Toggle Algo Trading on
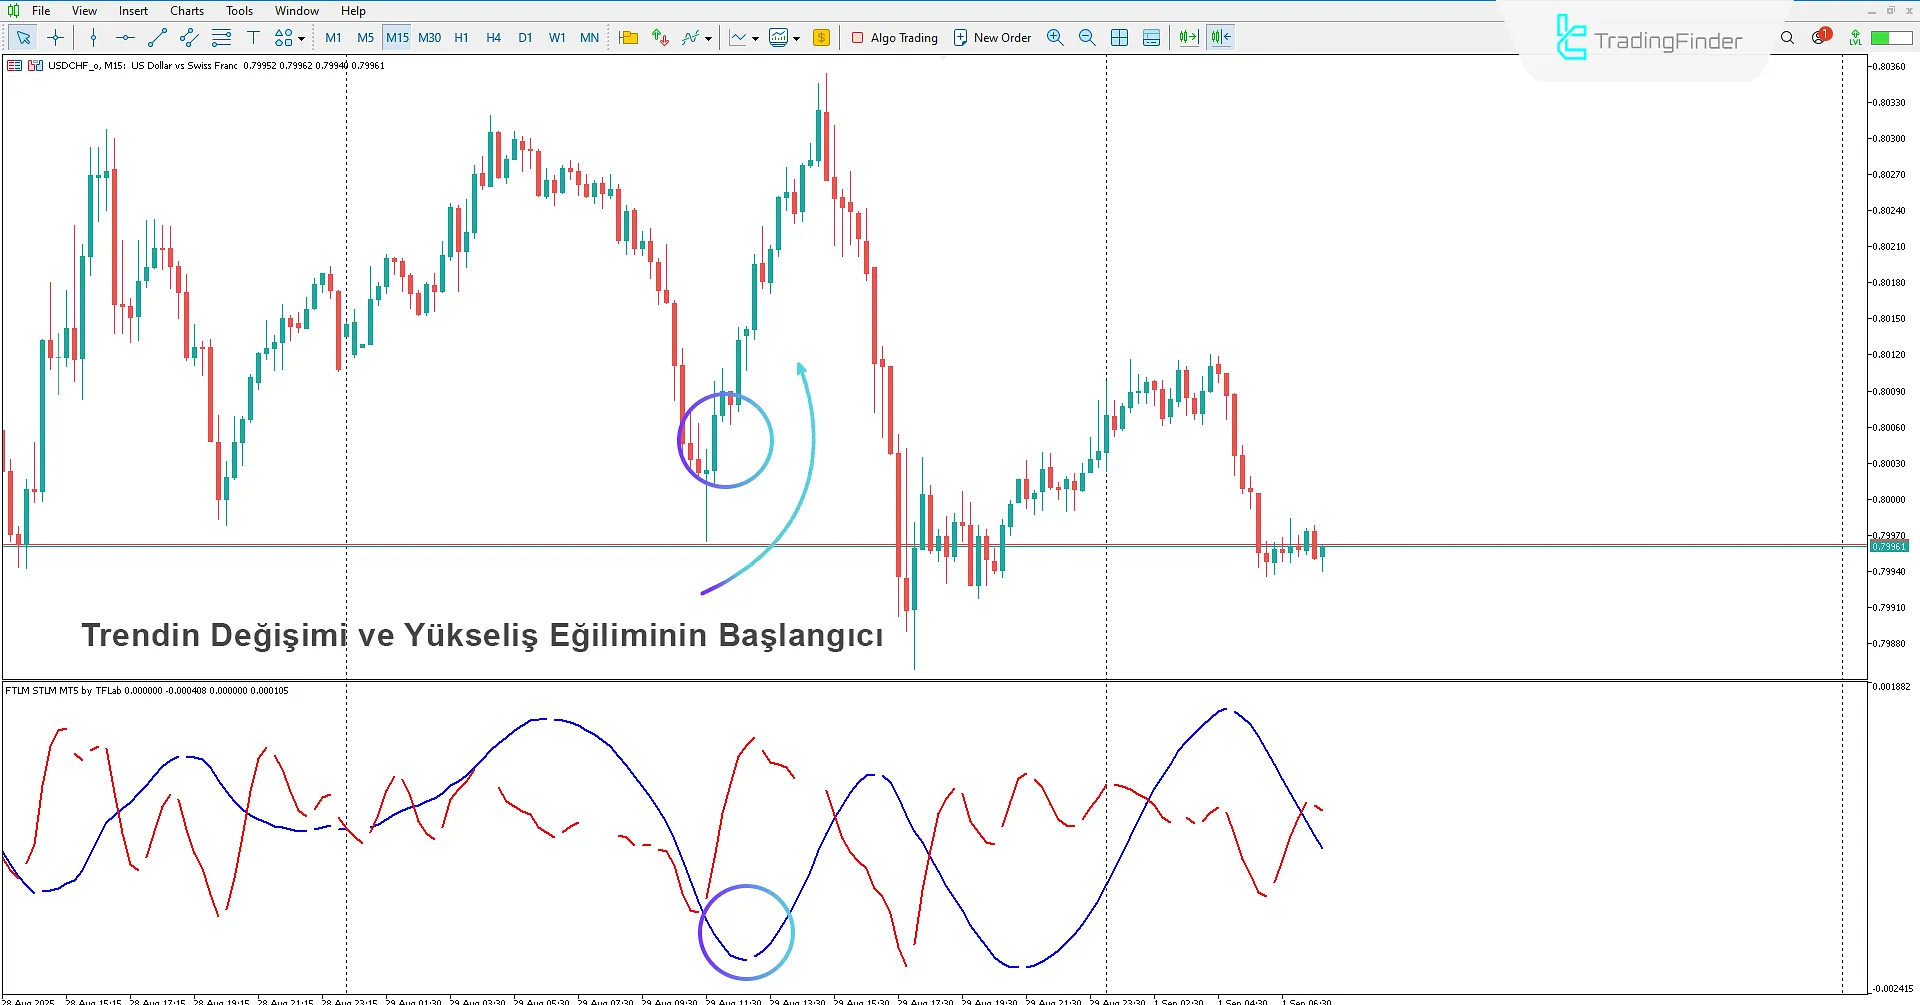The image size is (1920, 1005). [894, 38]
